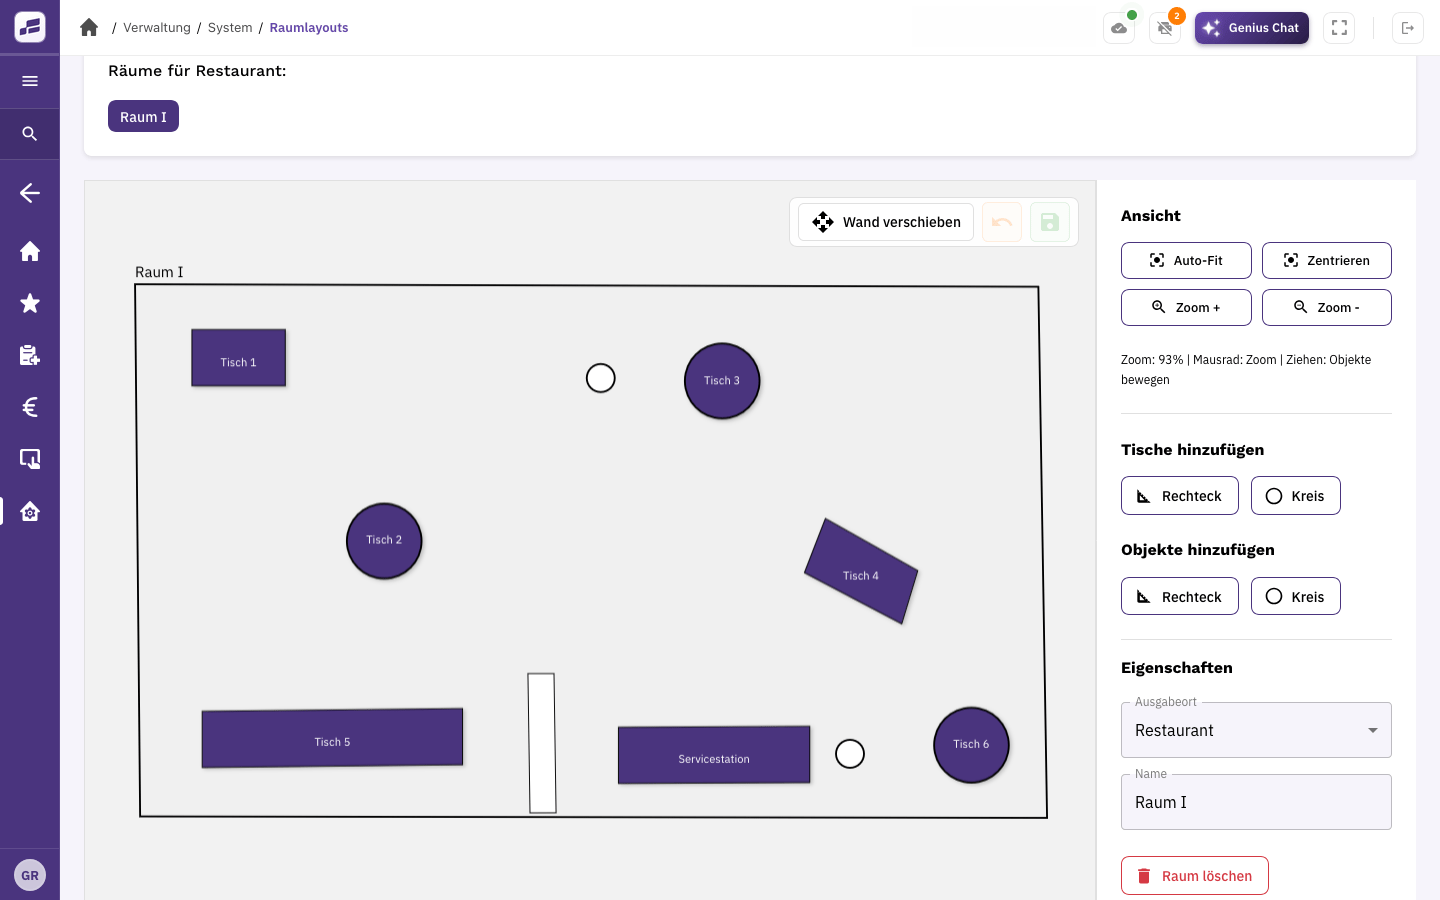Open the clipboard orders sidebar icon

30,355
